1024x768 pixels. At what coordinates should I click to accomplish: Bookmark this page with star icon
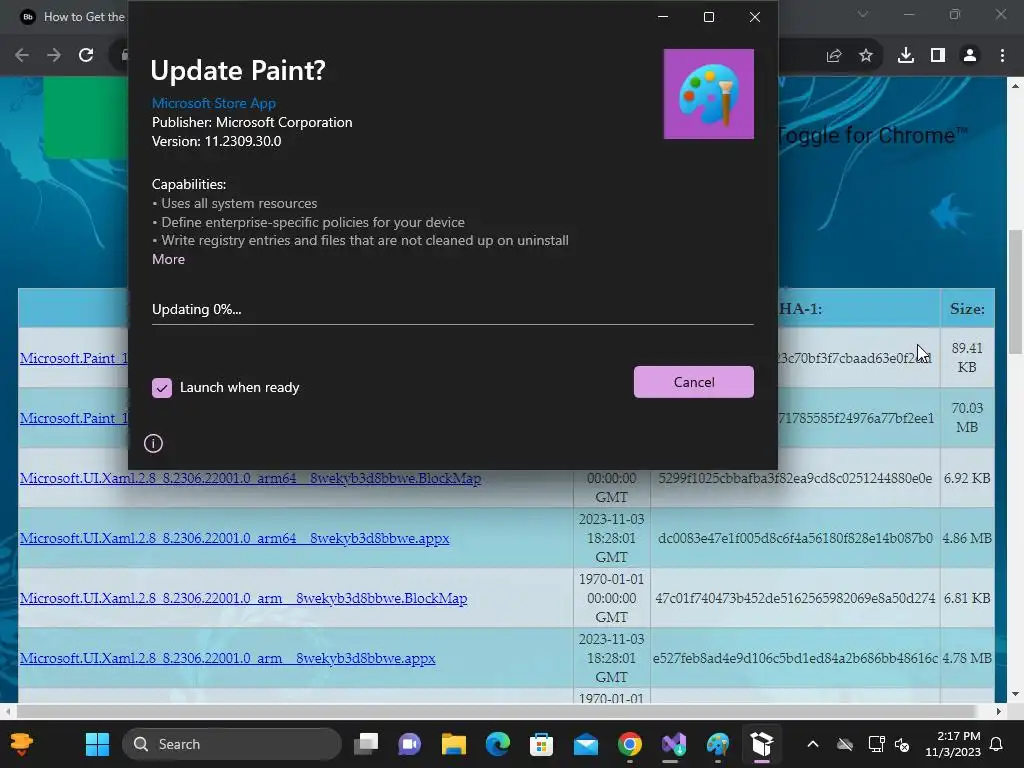coord(866,56)
